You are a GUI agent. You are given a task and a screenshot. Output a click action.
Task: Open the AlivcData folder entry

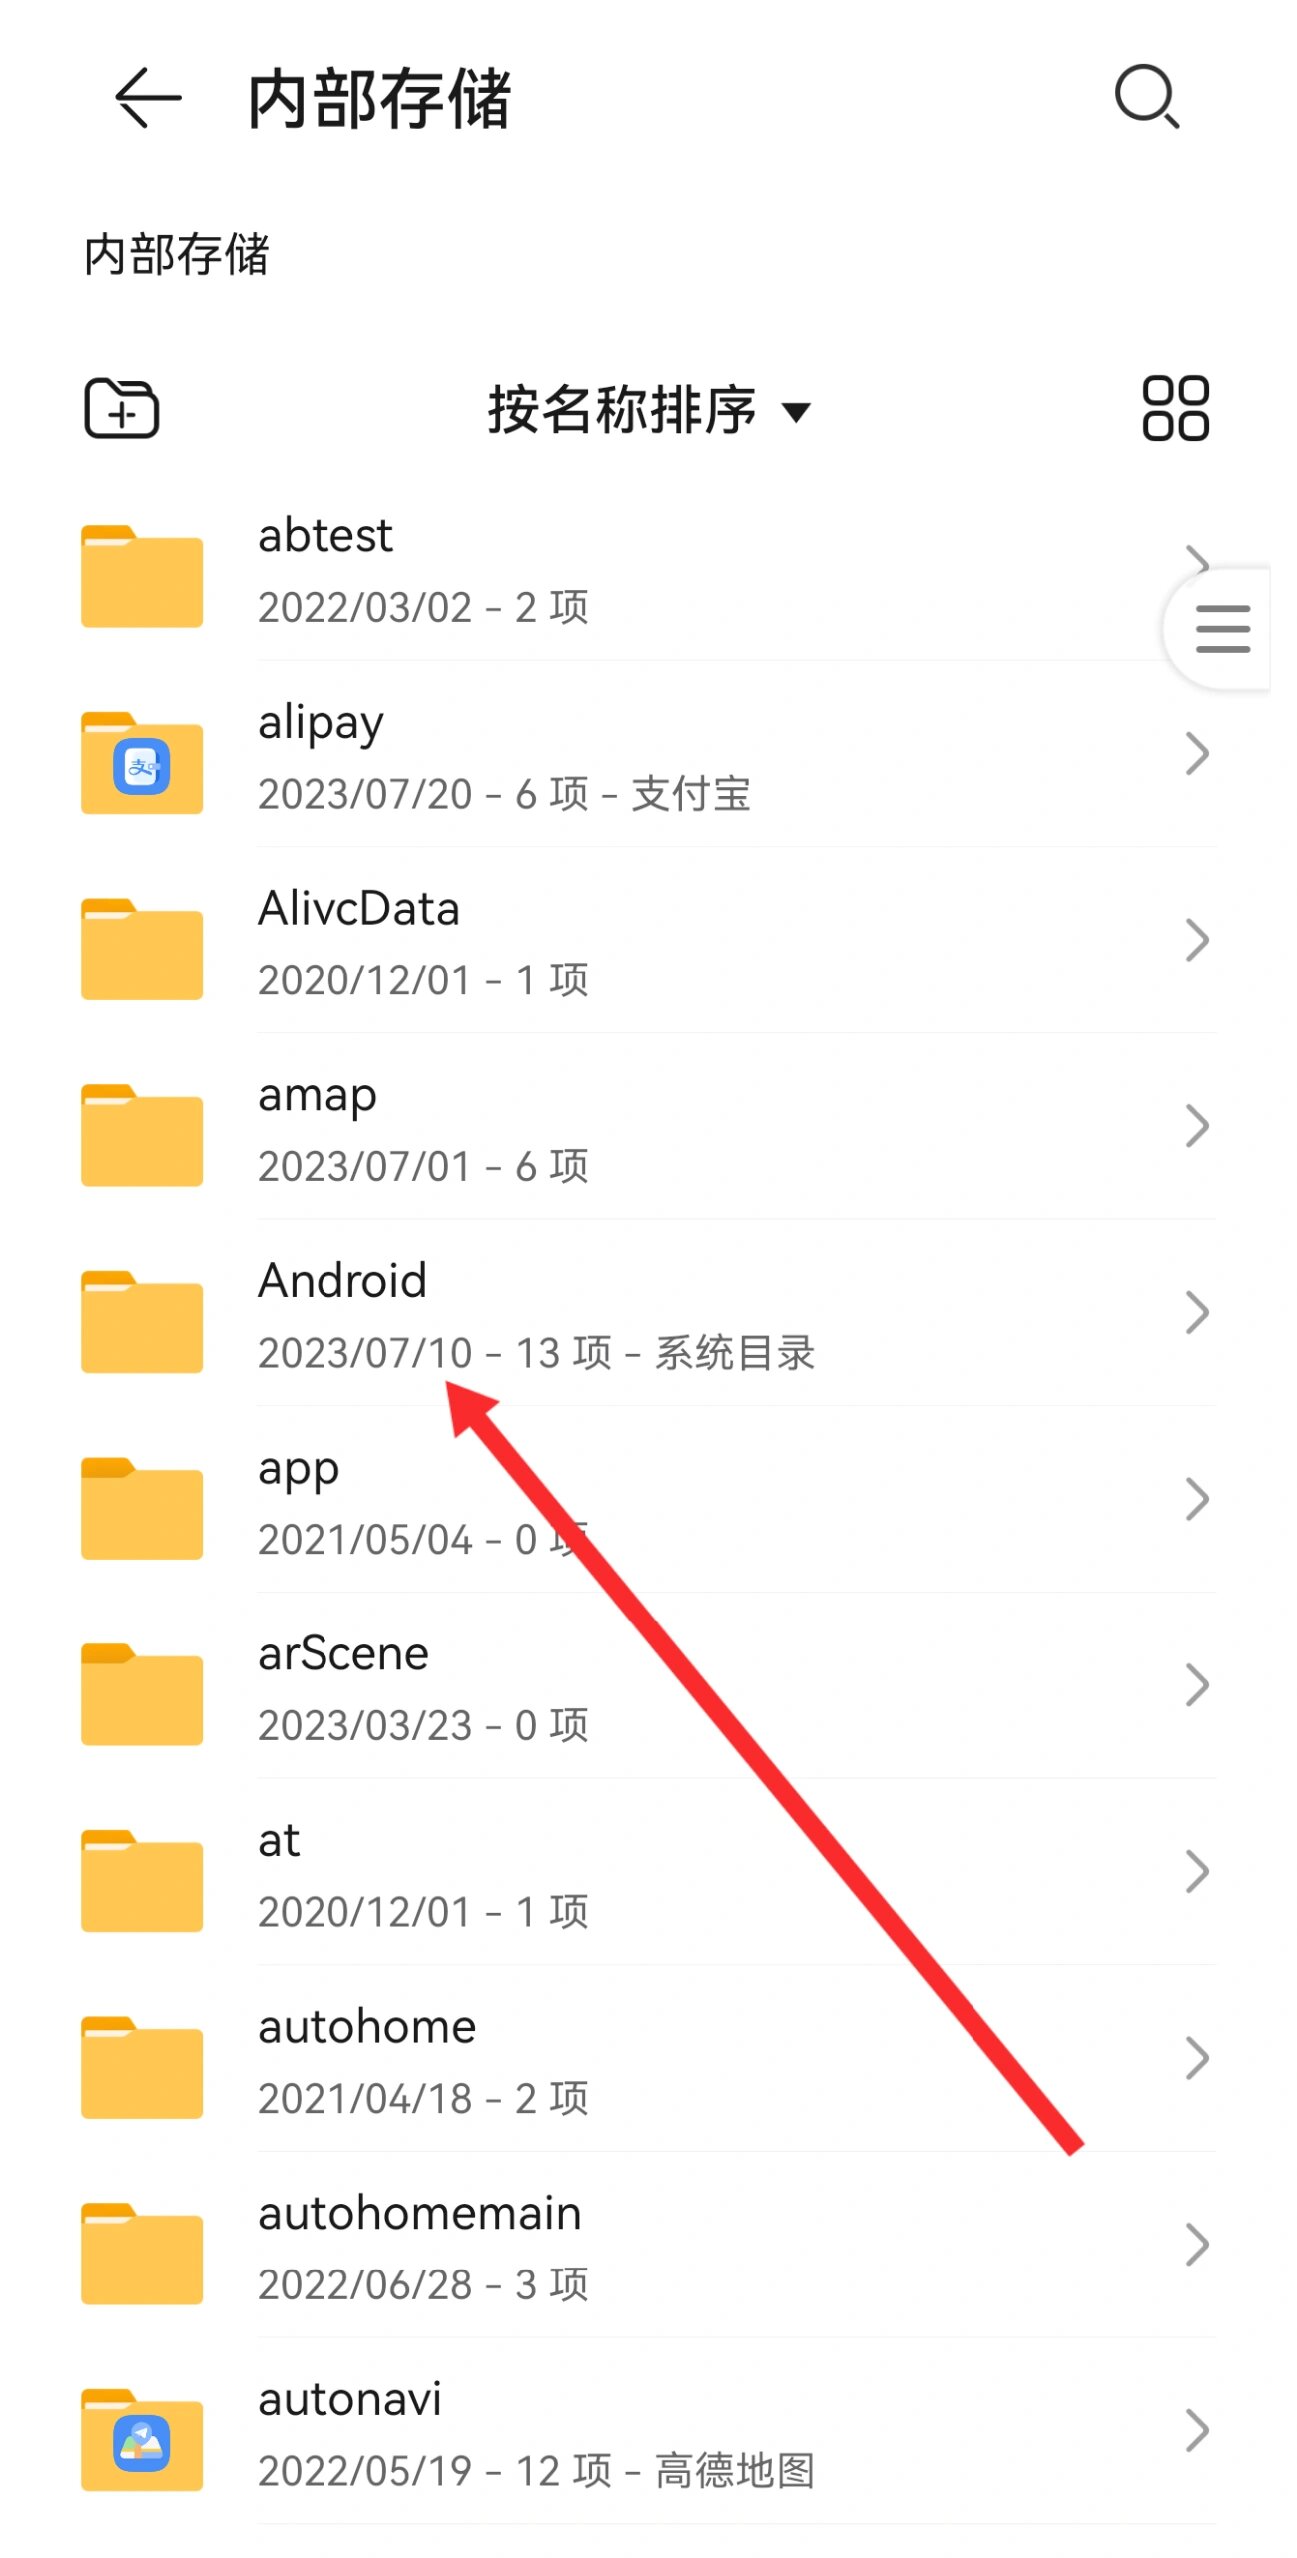click(648, 940)
